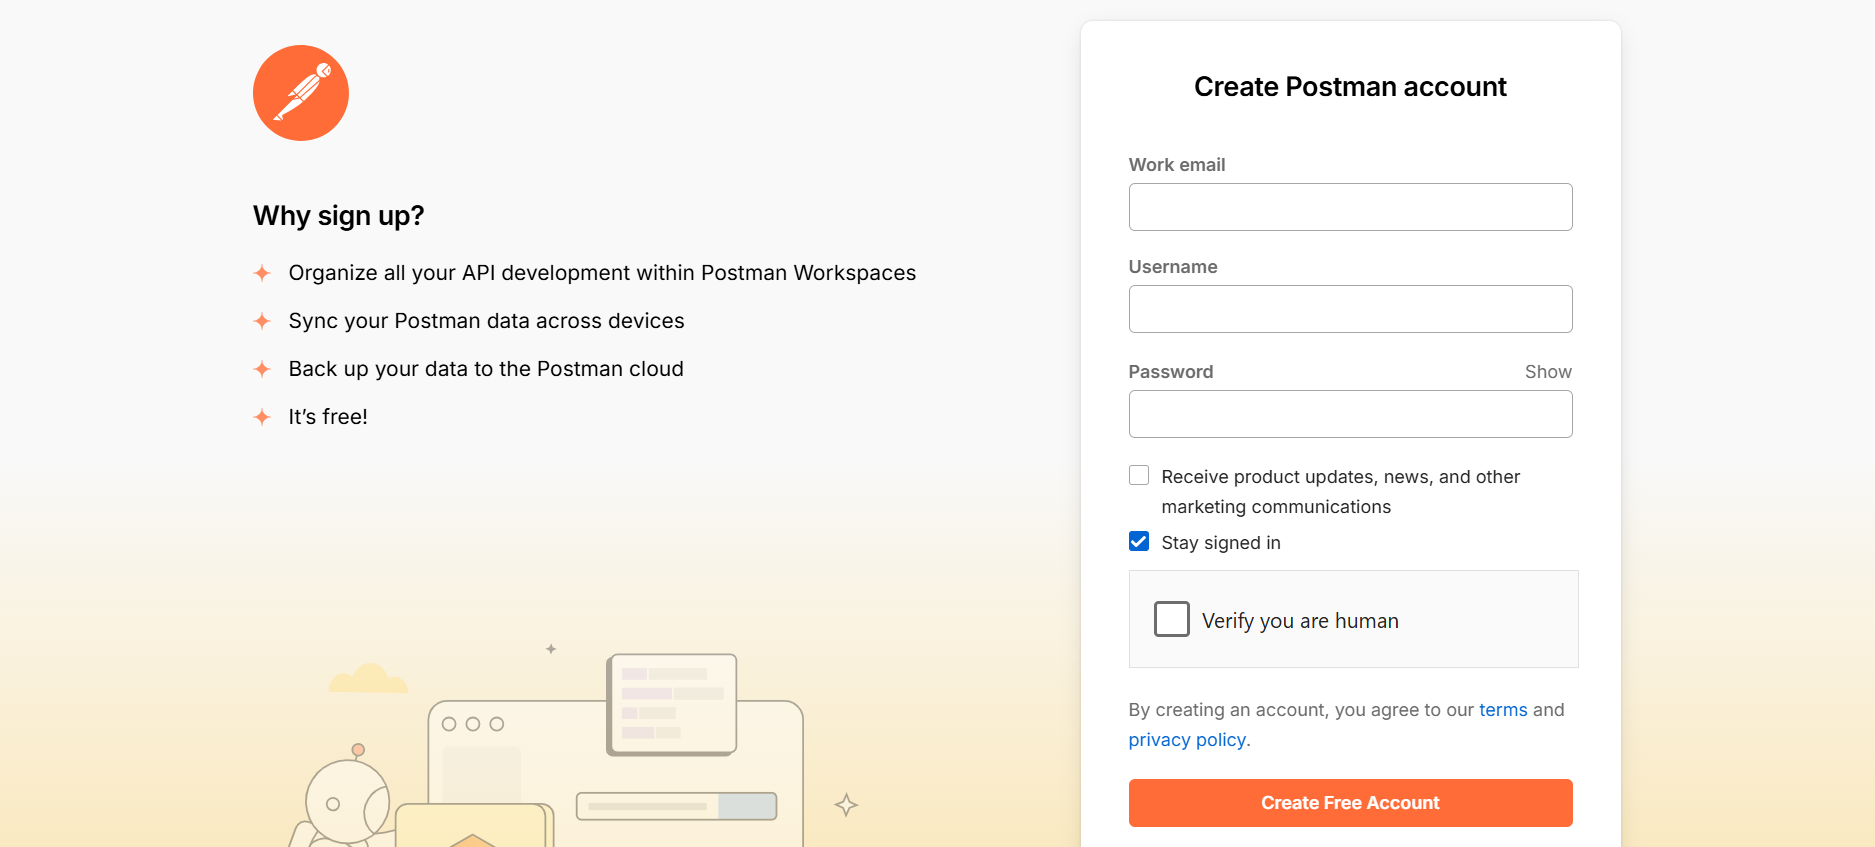Click the "Why sign up?" heading
This screenshot has height=847, width=1875.
click(x=339, y=216)
